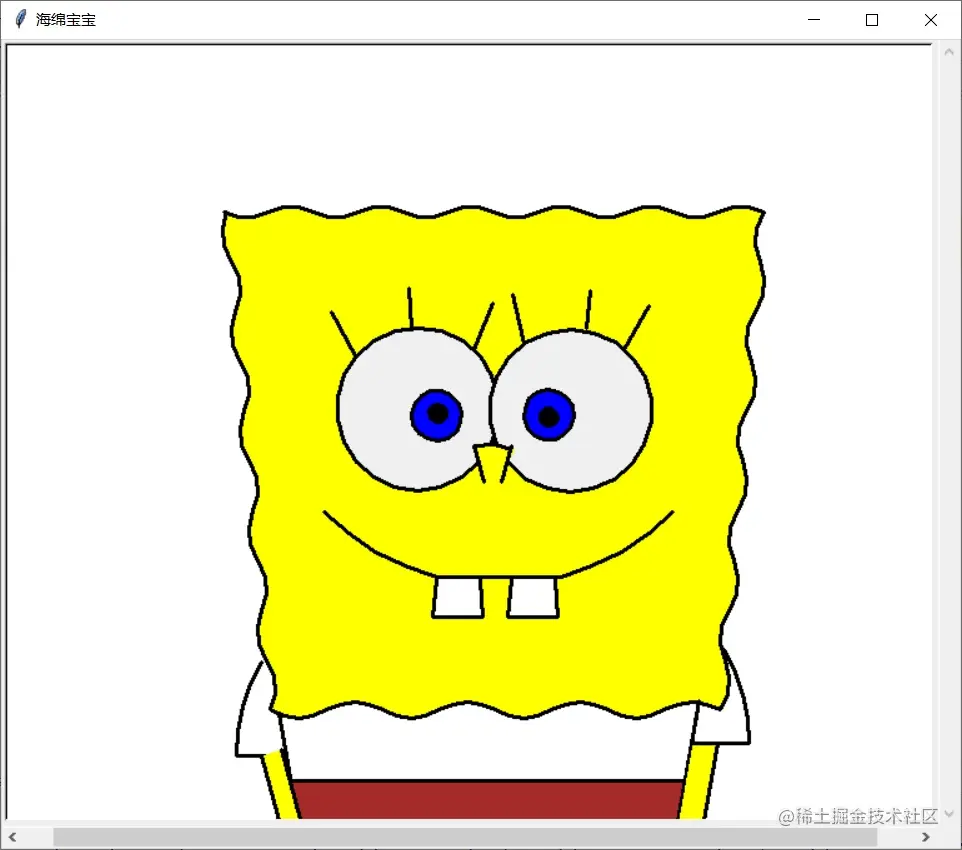Click SpongeBob's left front tooth
The height and width of the screenshot is (850, 962).
click(460, 598)
